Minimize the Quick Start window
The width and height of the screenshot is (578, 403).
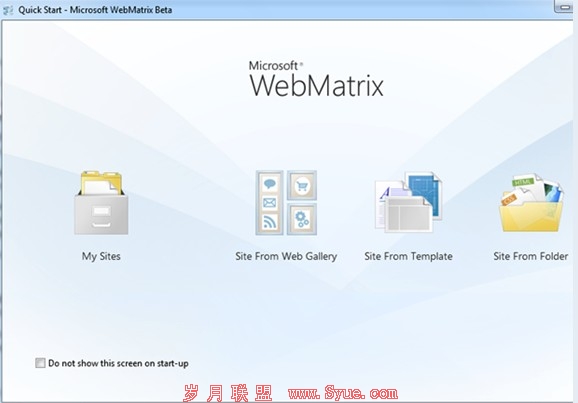pyautogui.click(x=564, y=7)
